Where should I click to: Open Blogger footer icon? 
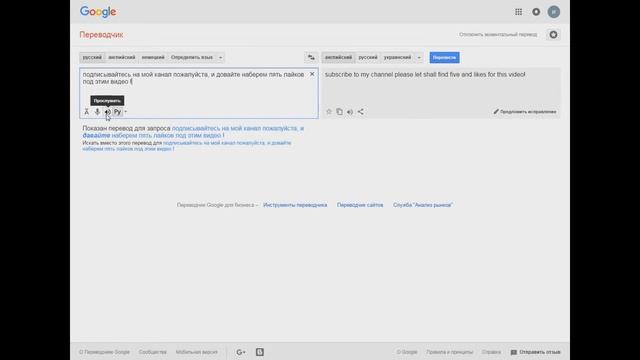coord(260,352)
